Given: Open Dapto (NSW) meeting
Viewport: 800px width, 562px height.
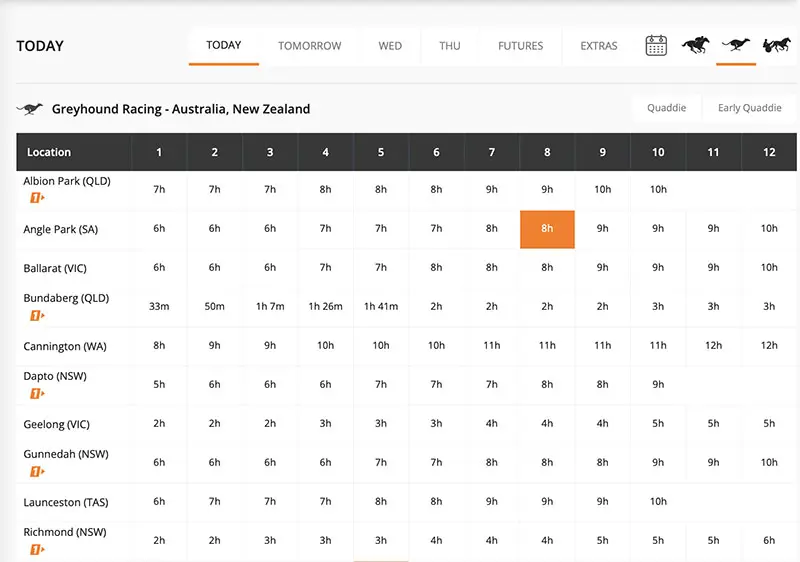Looking at the screenshot, I should (x=55, y=376).
